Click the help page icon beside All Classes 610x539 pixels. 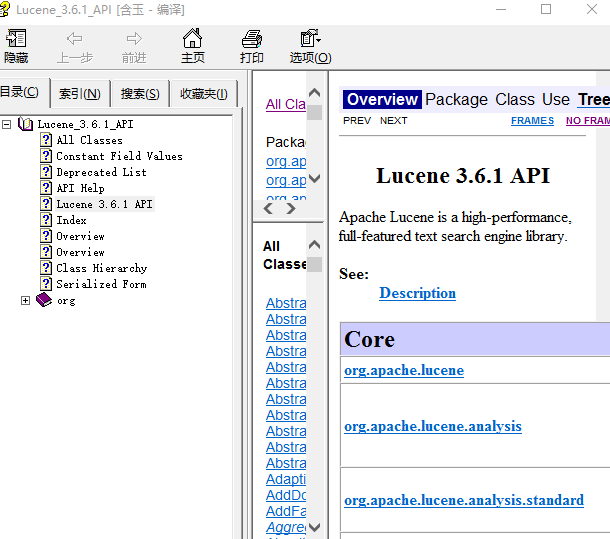46,140
